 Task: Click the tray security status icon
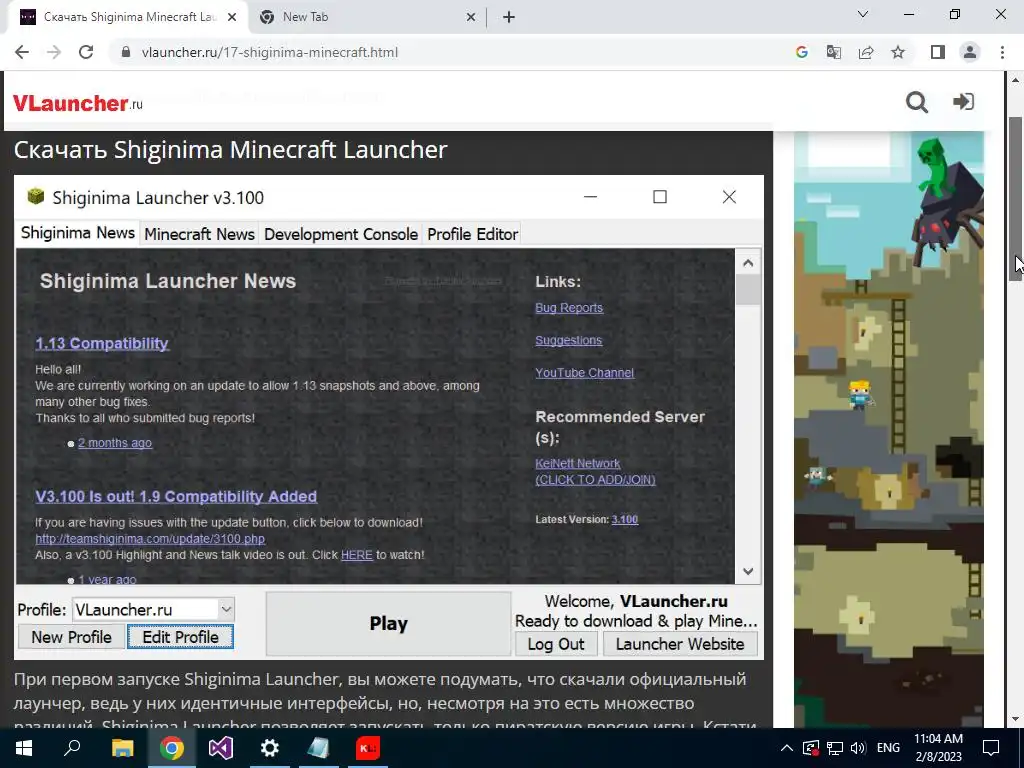810,748
